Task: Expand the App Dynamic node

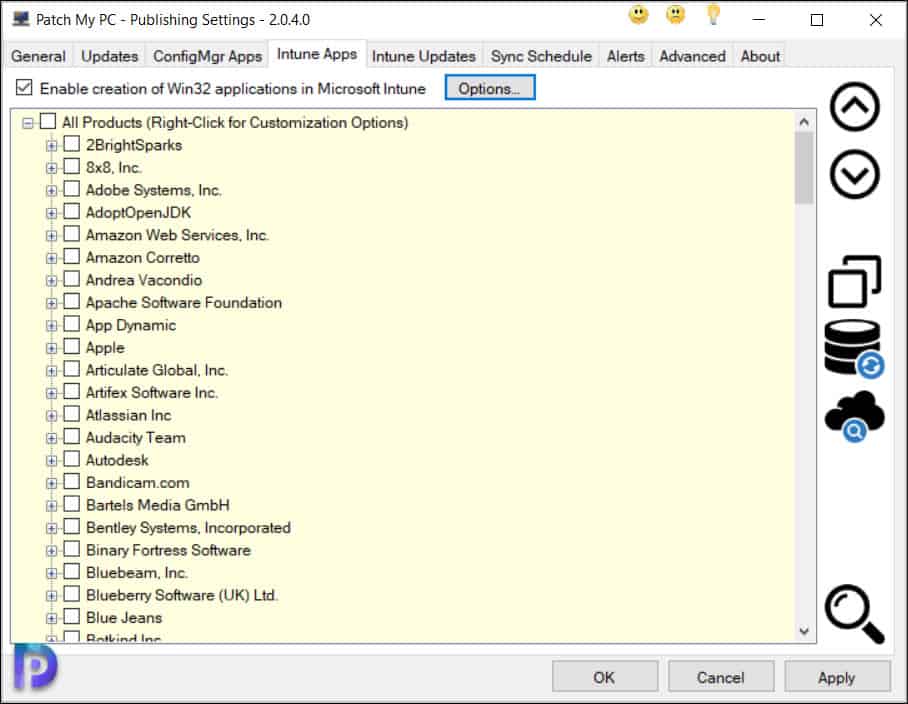Action: coord(52,326)
